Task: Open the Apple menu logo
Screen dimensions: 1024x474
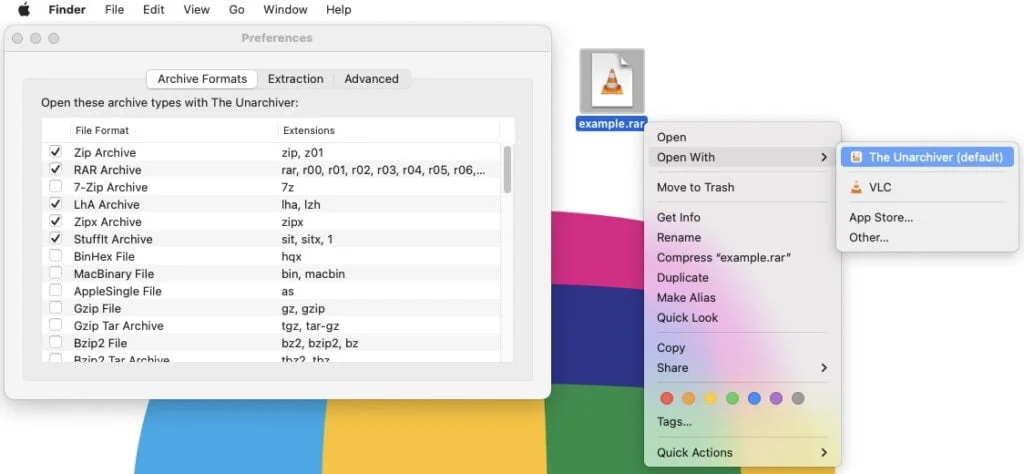Action: [x=24, y=9]
